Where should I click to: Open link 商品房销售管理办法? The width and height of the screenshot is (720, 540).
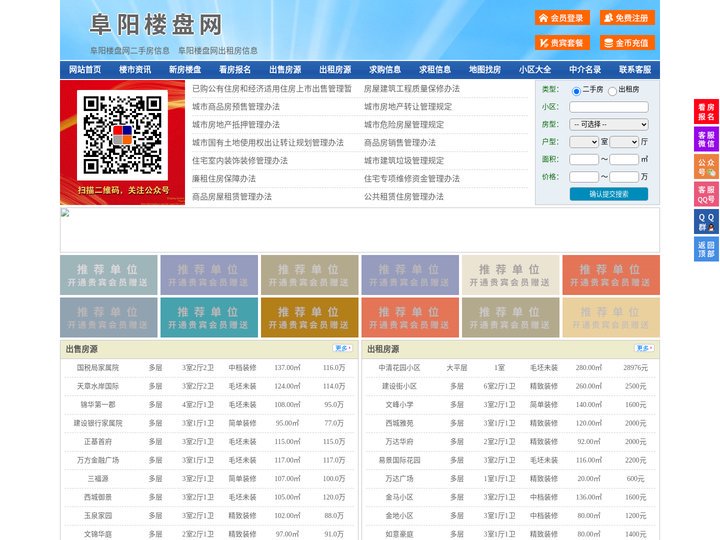tap(400, 143)
